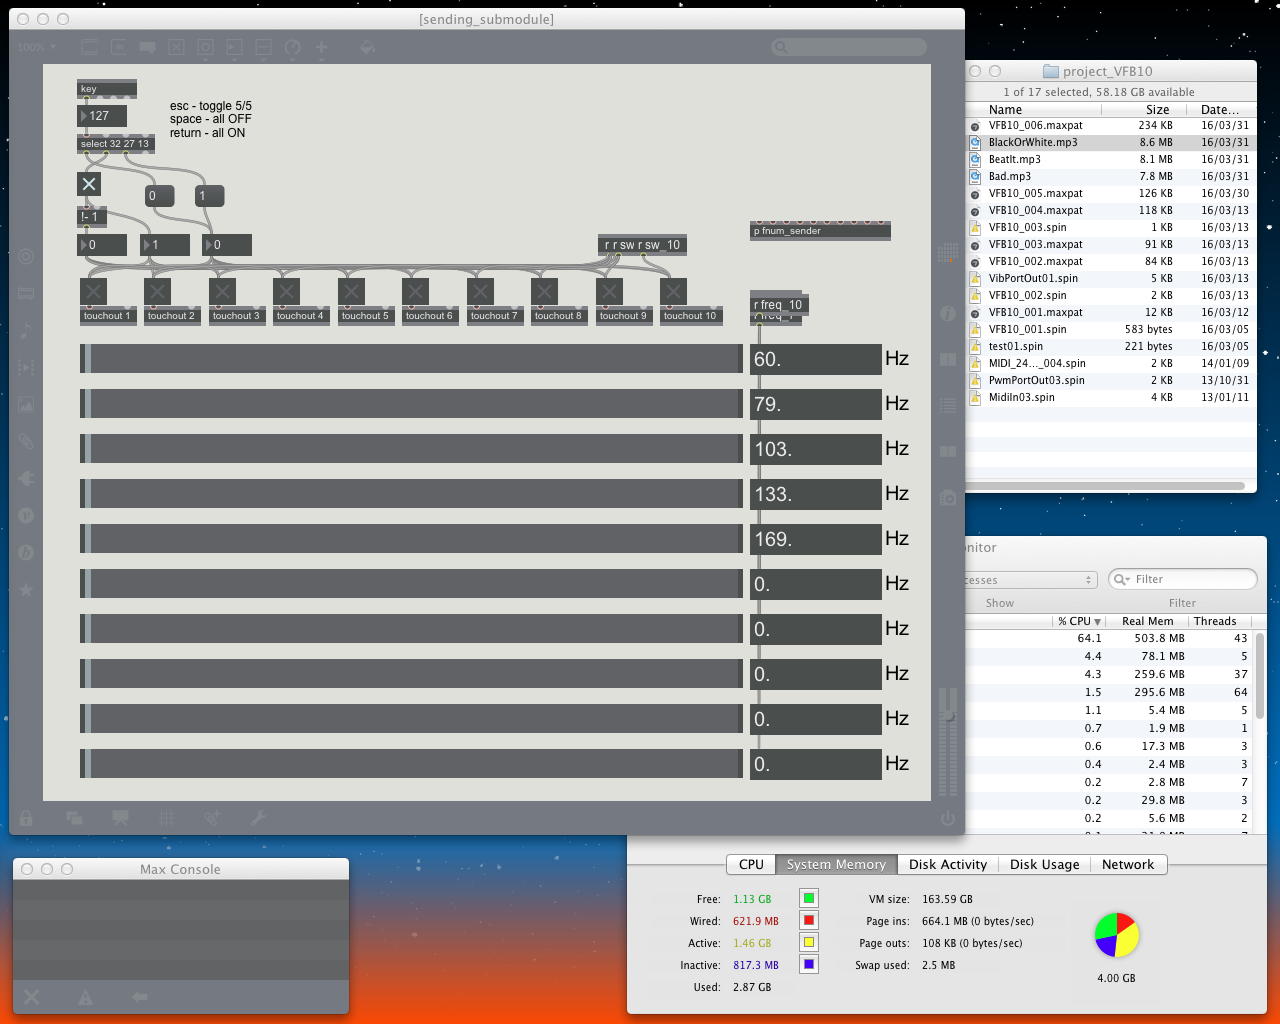The height and width of the screenshot is (1024, 1280).
Task: Click the Wired memory red color swatch
Action: tap(808, 920)
